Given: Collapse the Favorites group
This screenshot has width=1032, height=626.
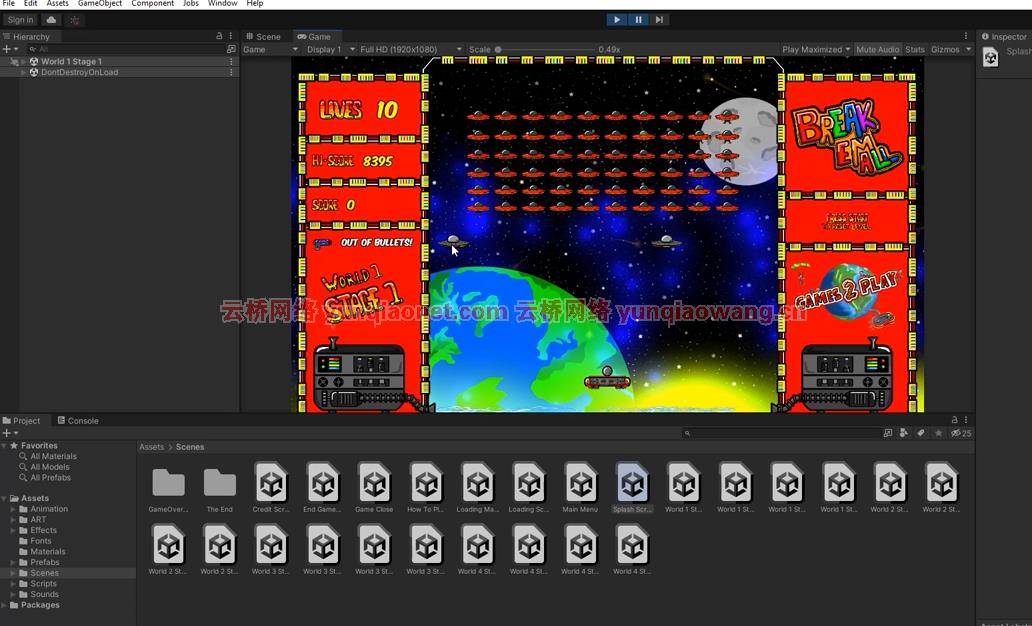Looking at the screenshot, I should (4, 446).
